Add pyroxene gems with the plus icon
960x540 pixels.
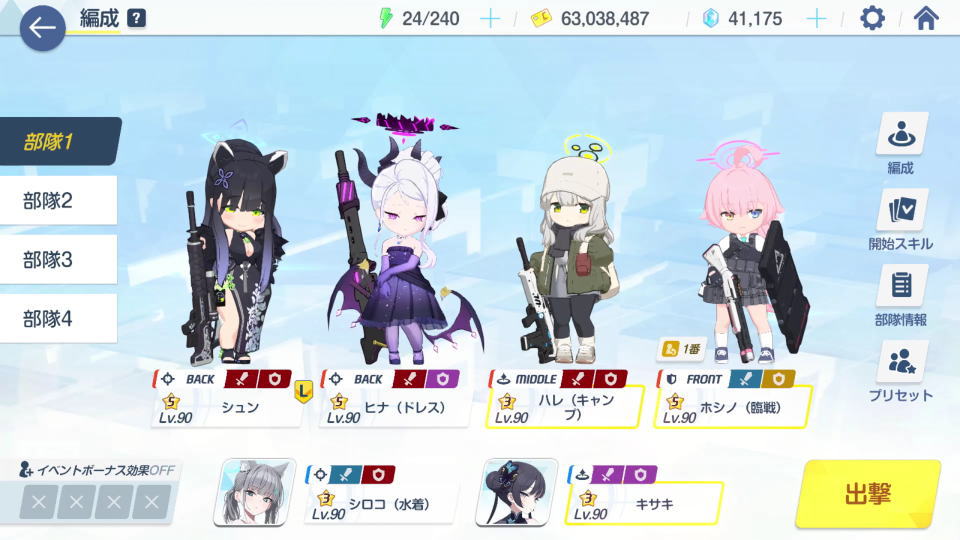tap(816, 19)
